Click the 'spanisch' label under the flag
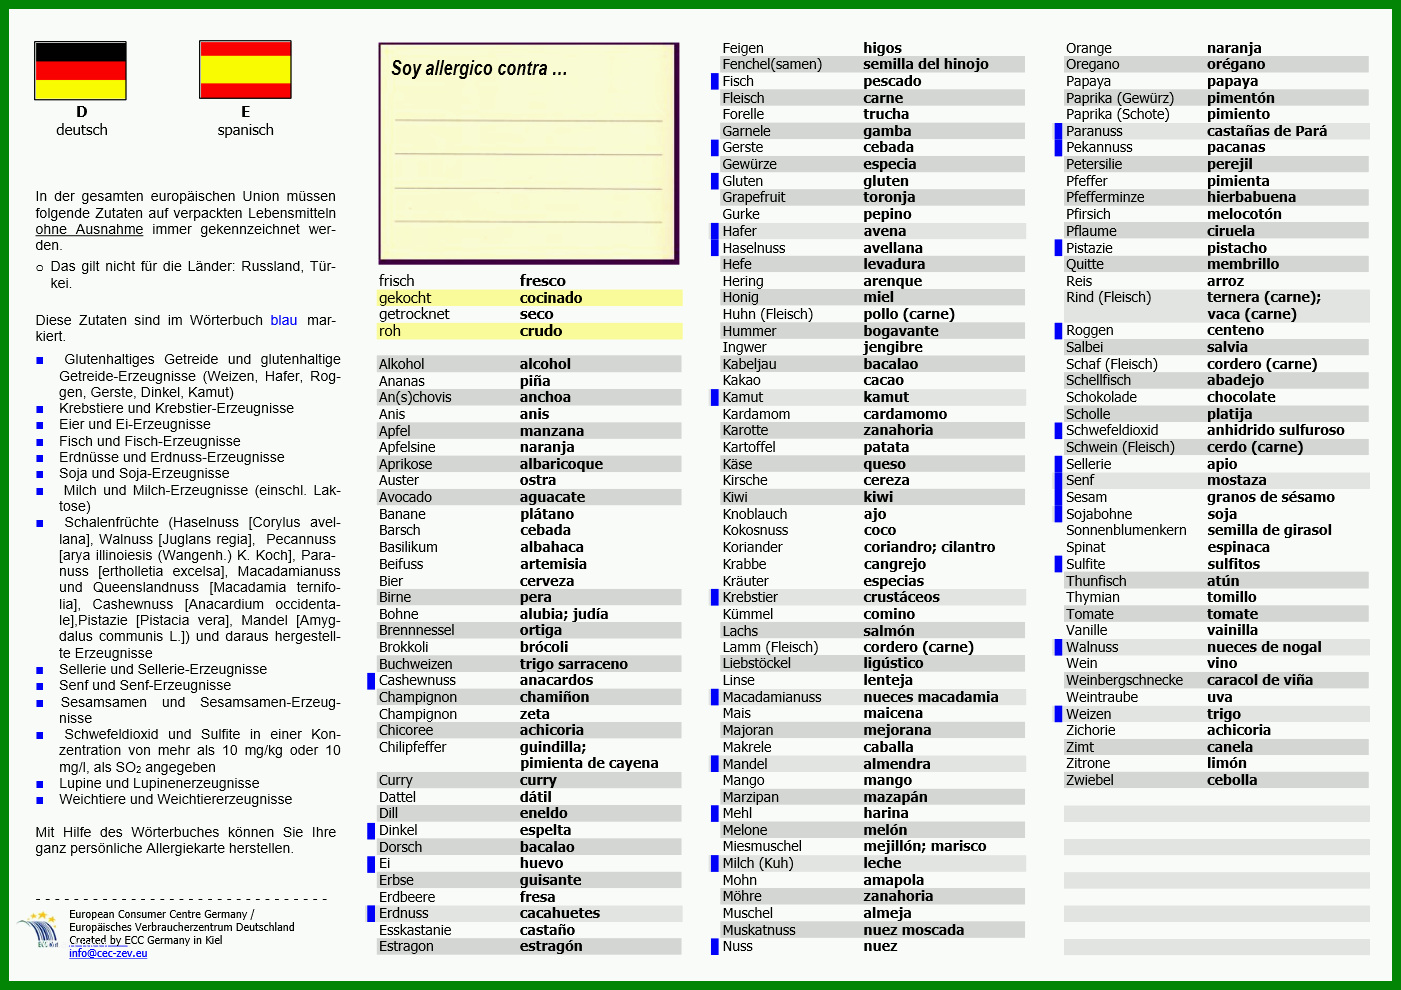1401x990 pixels. [245, 130]
